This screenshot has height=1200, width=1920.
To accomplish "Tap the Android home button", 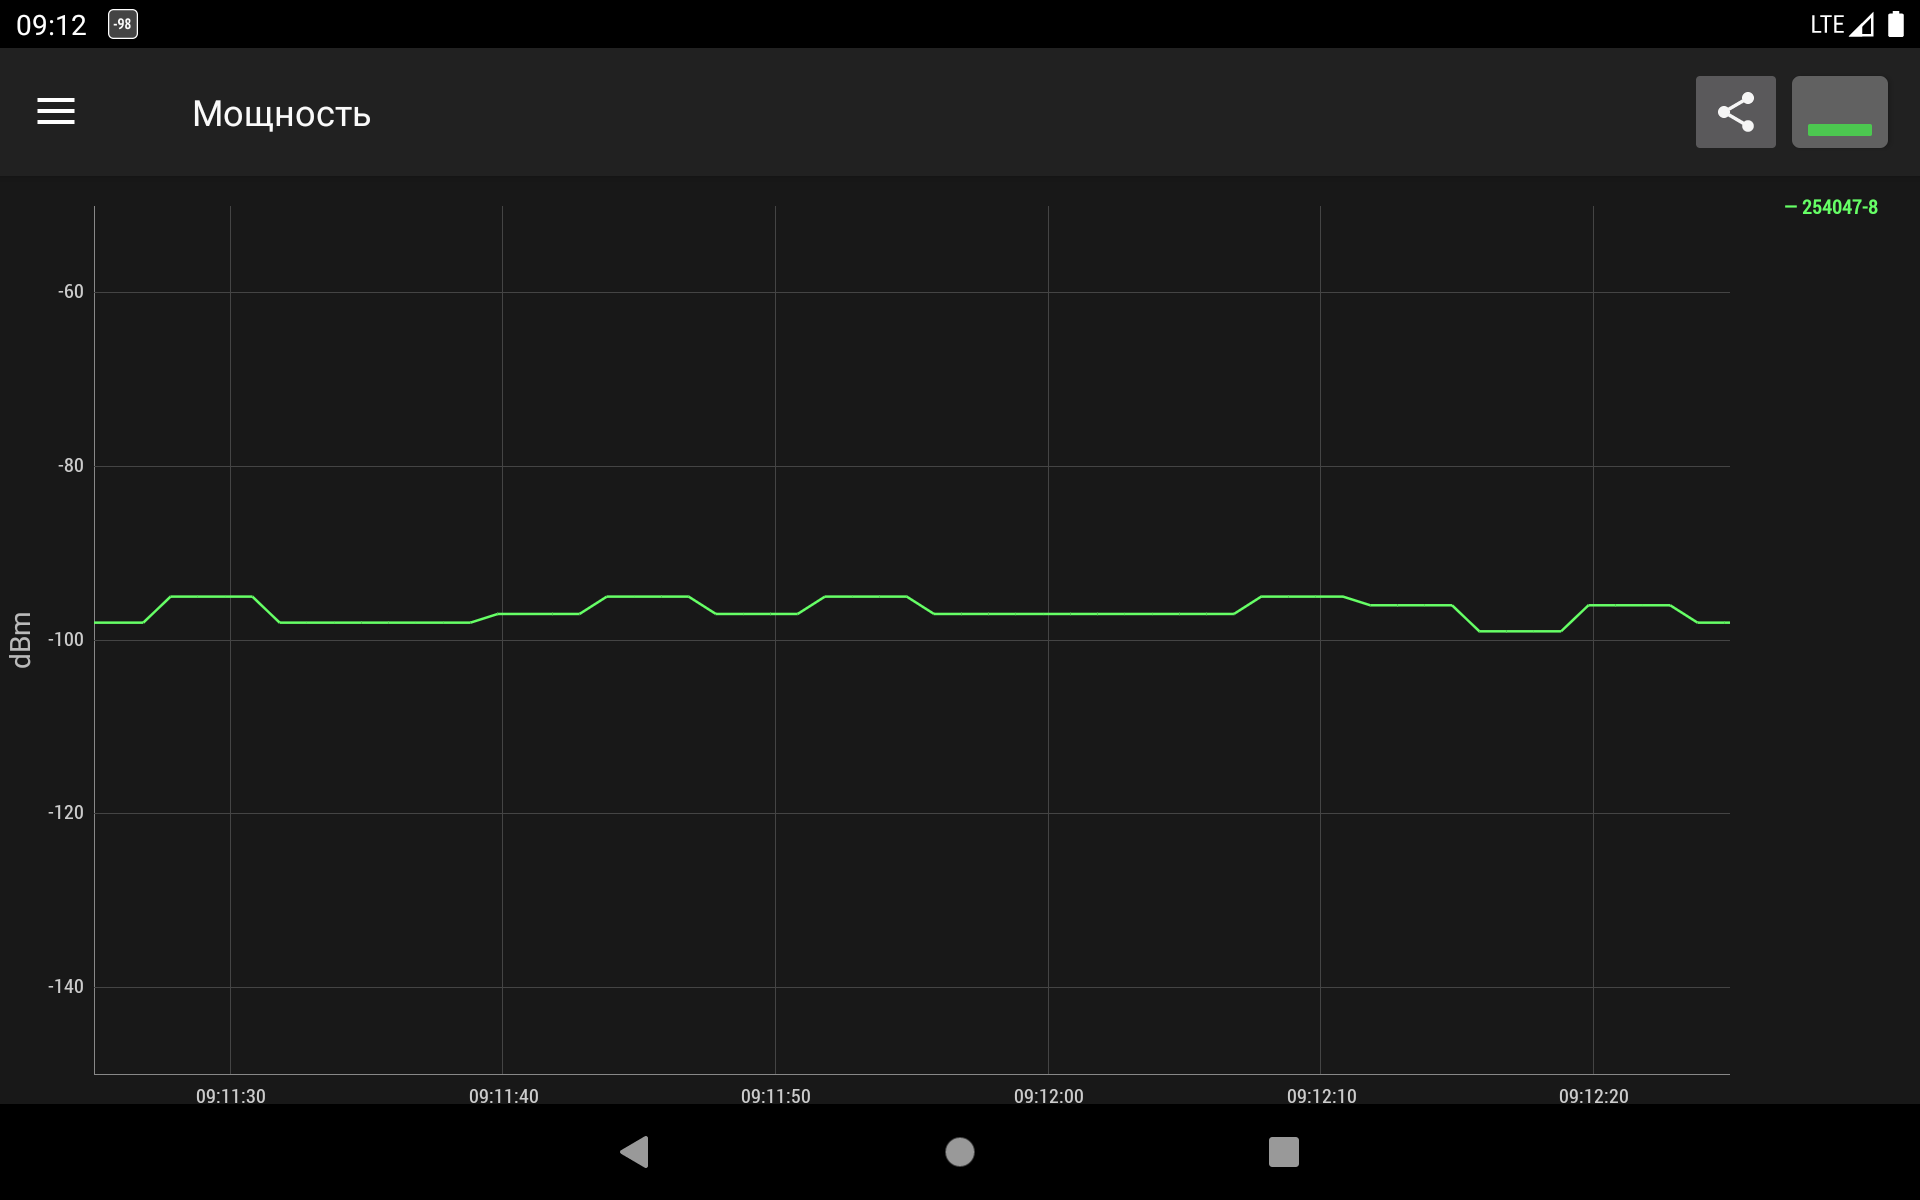I will tap(960, 1152).
